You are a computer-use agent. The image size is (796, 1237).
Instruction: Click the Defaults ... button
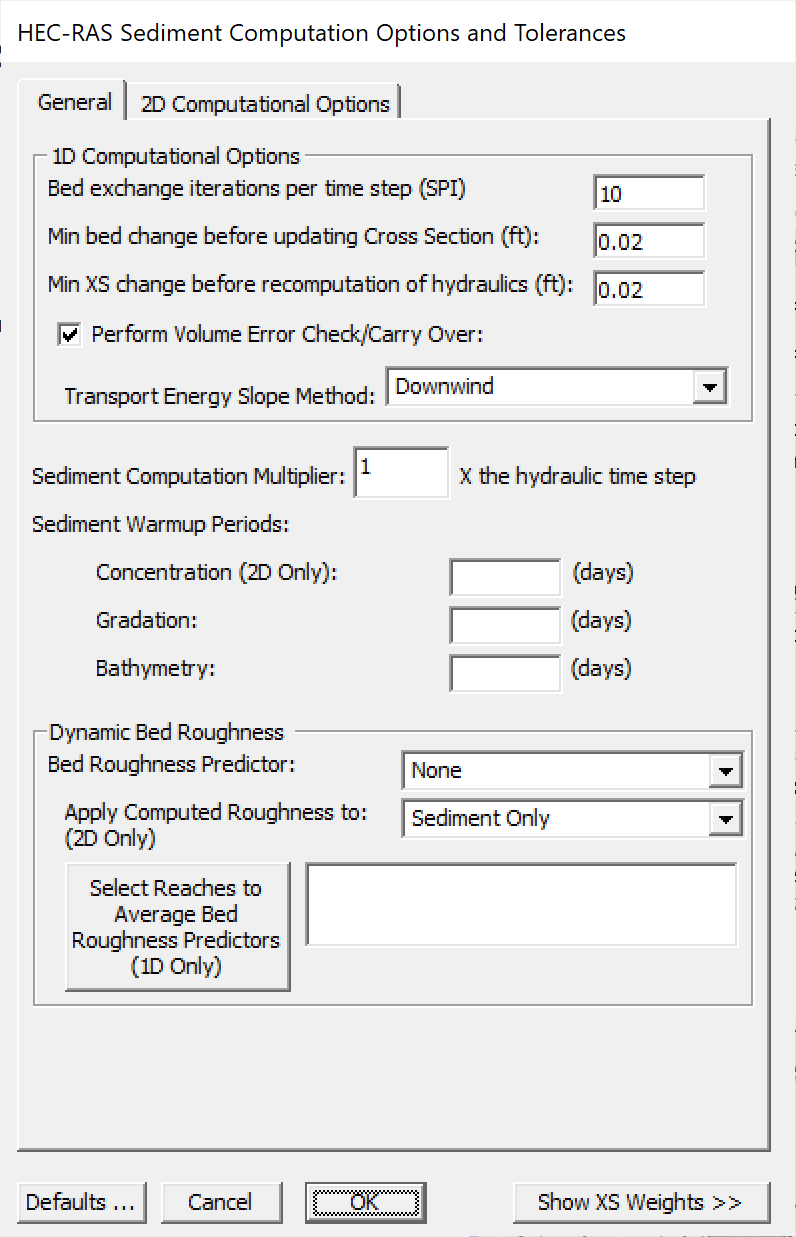pyautogui.click(x=81, y=1202)
